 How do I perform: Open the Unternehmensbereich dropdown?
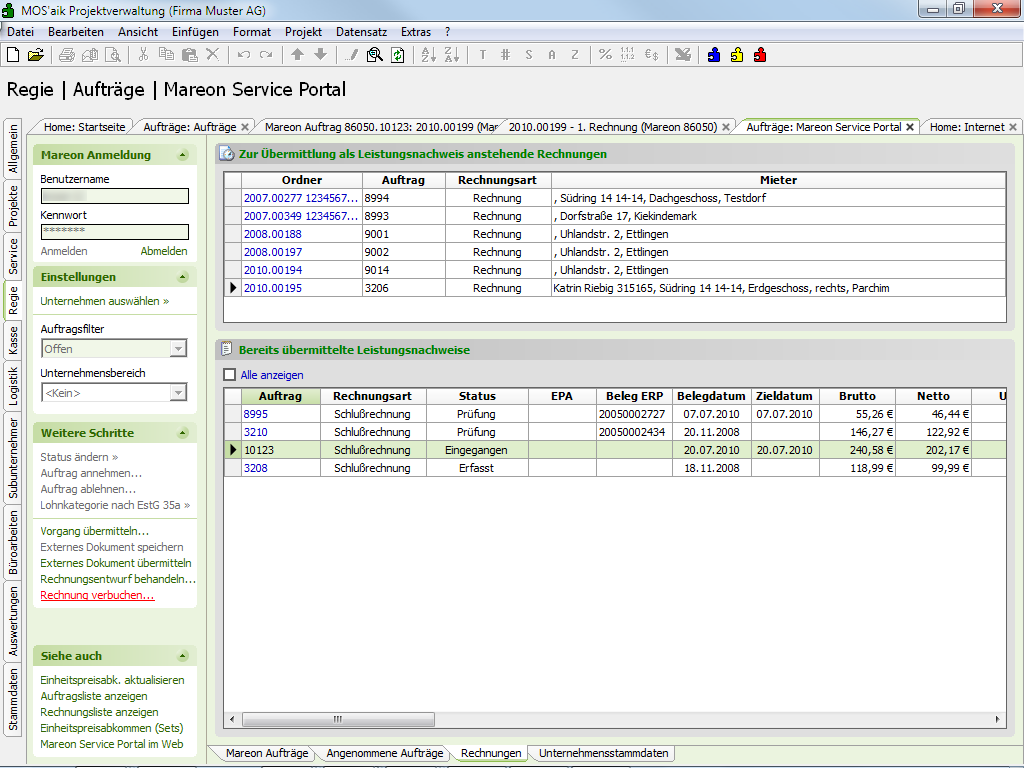point(178,392)
